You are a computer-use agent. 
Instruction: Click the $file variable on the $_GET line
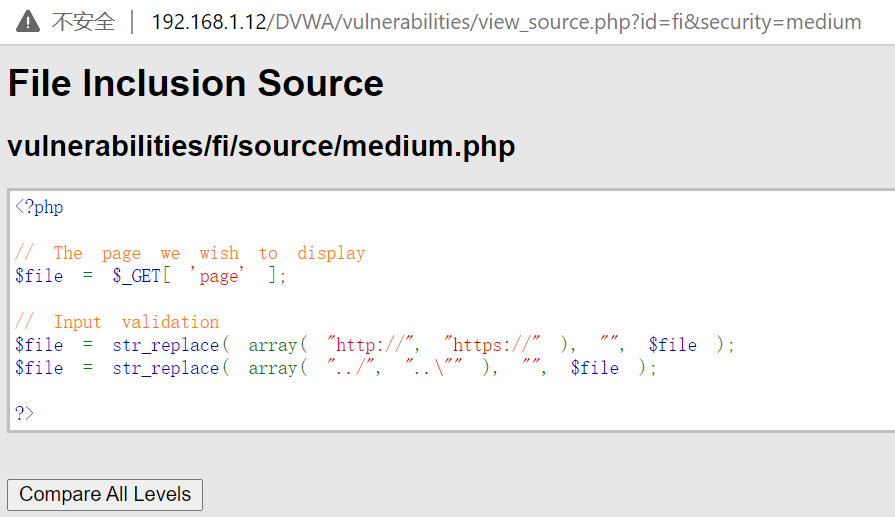pyautogui.click(x=39, y=276)
